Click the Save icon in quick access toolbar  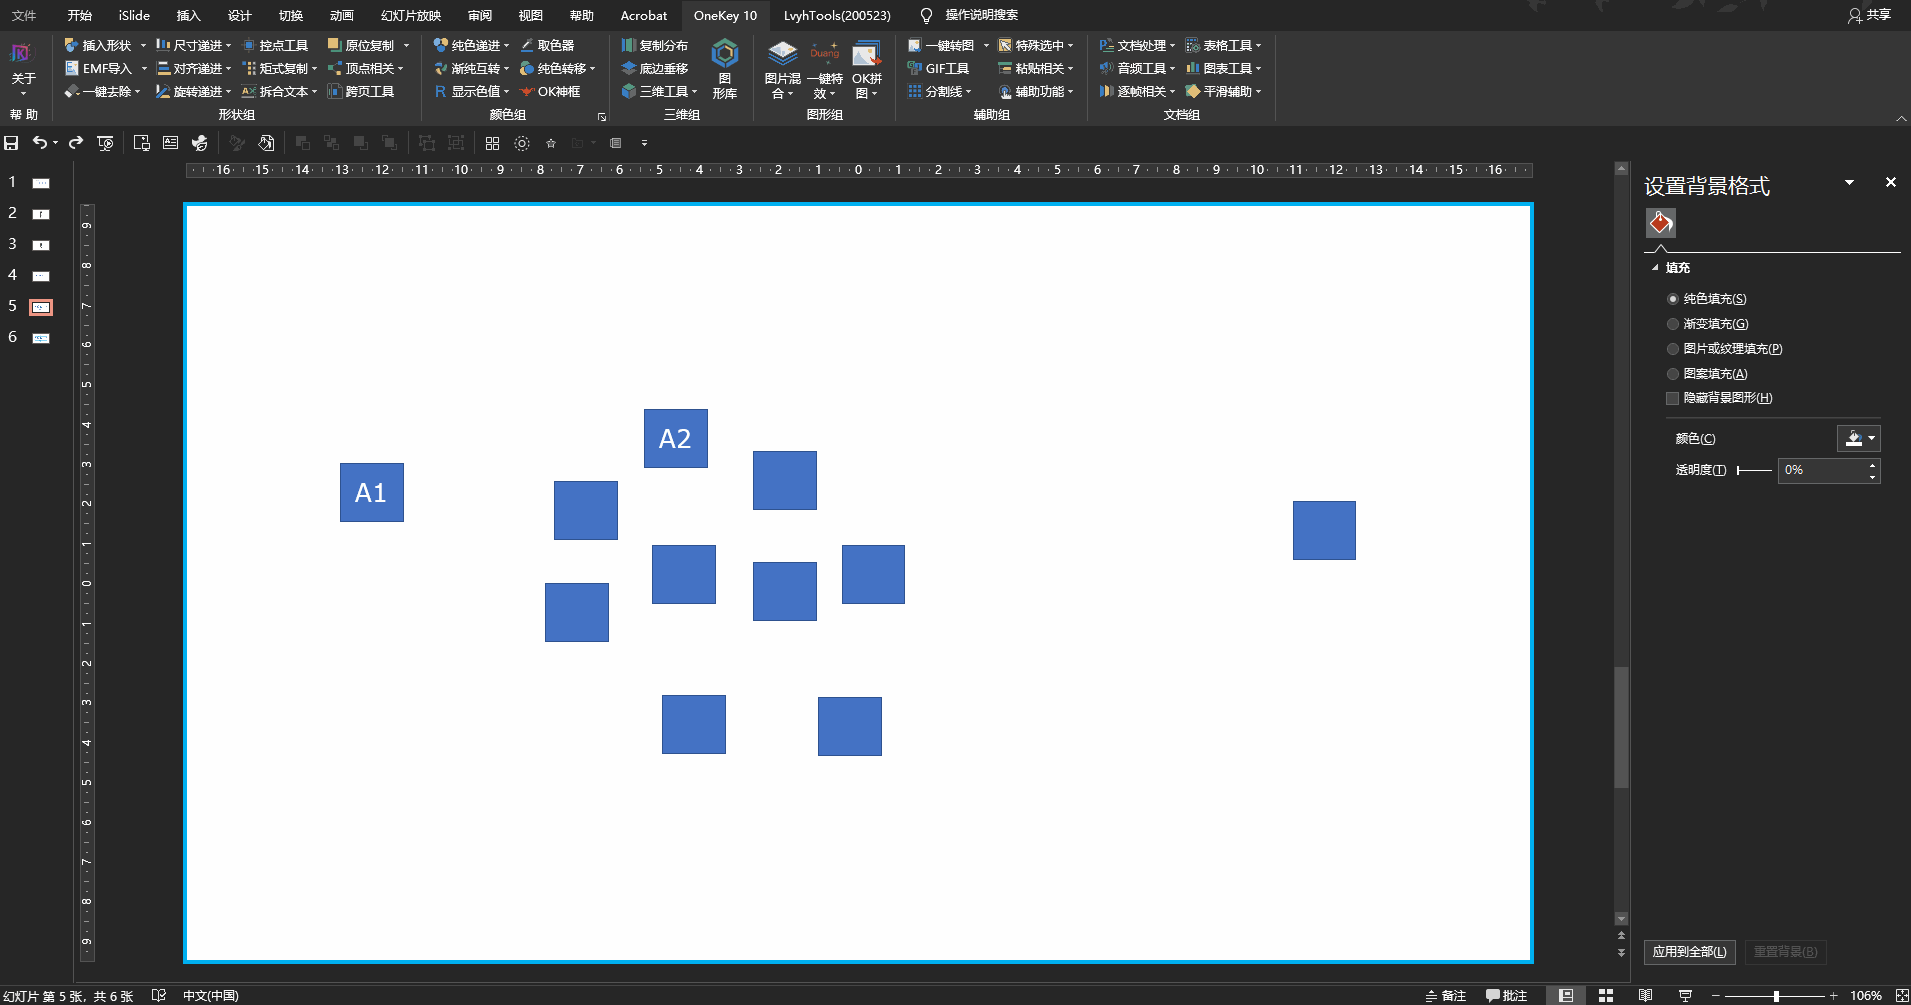[12, 143]
